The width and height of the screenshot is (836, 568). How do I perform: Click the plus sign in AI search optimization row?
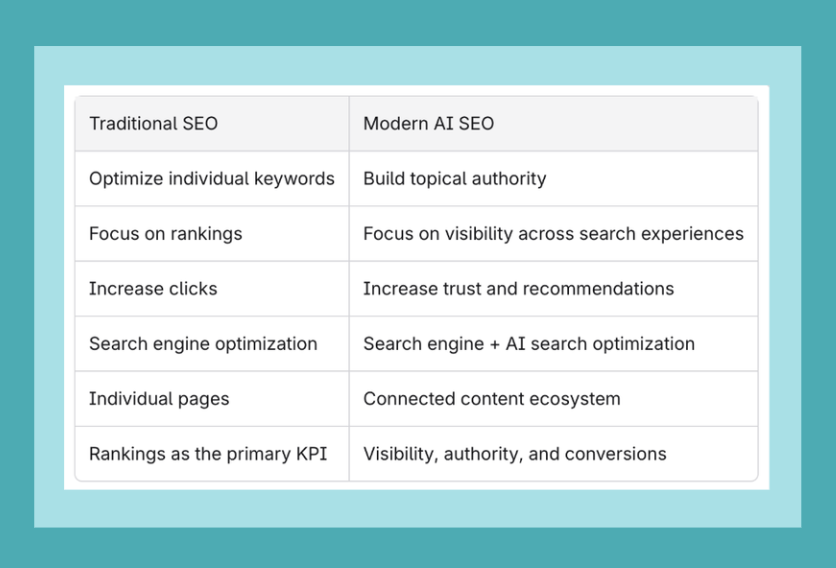click(x=495, y=345)
